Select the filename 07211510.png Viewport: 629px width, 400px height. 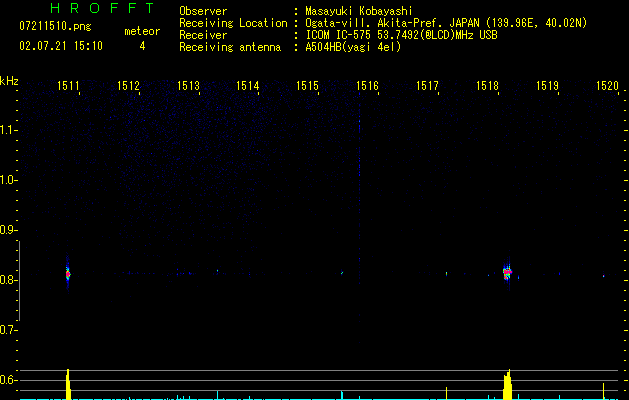55,27
